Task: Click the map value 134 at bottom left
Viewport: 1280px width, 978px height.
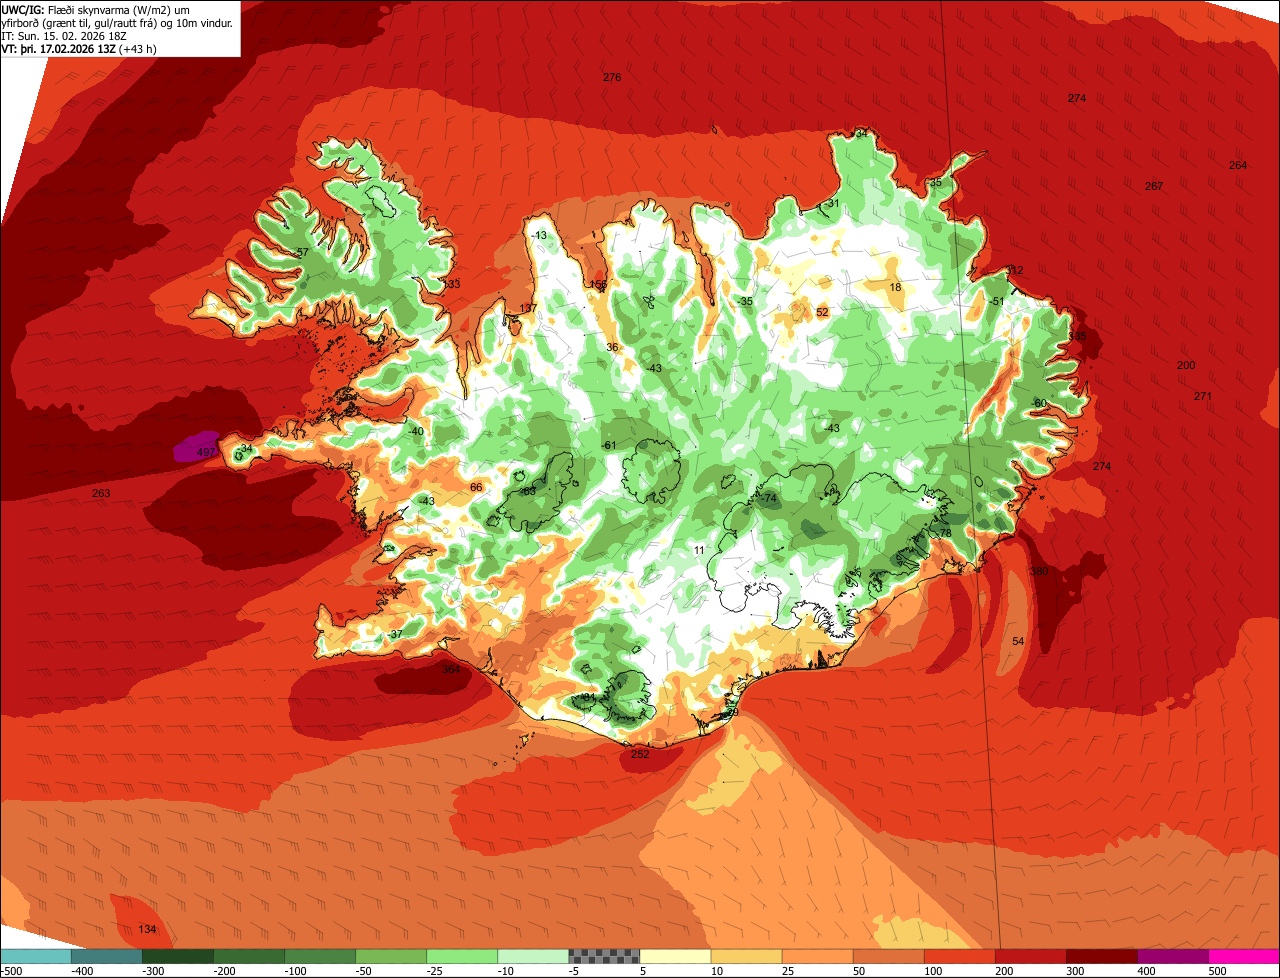Action: 148,929
